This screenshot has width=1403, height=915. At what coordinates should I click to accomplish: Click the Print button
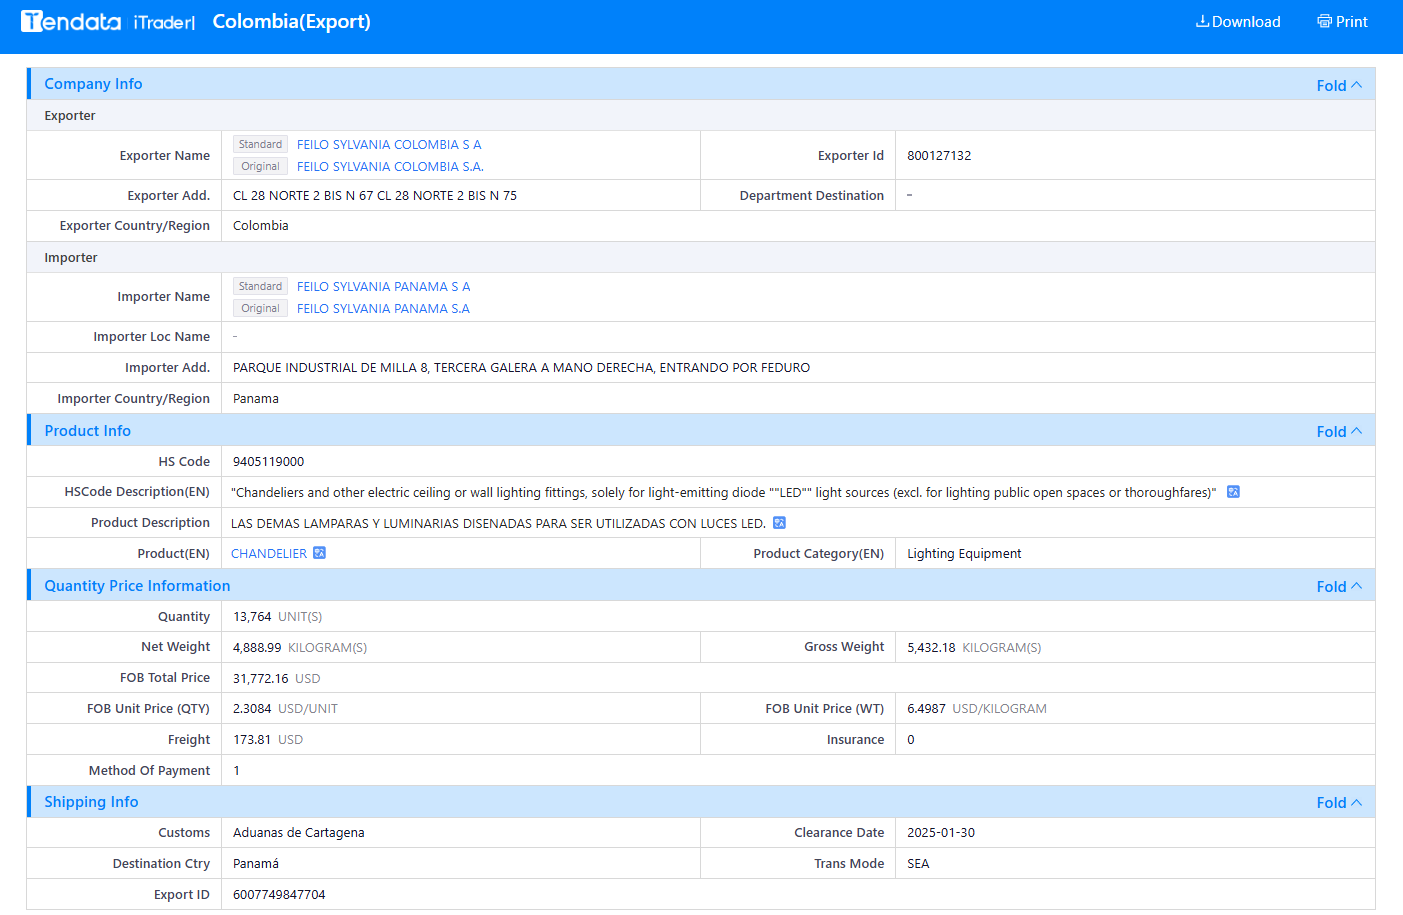coord(1342,22)
